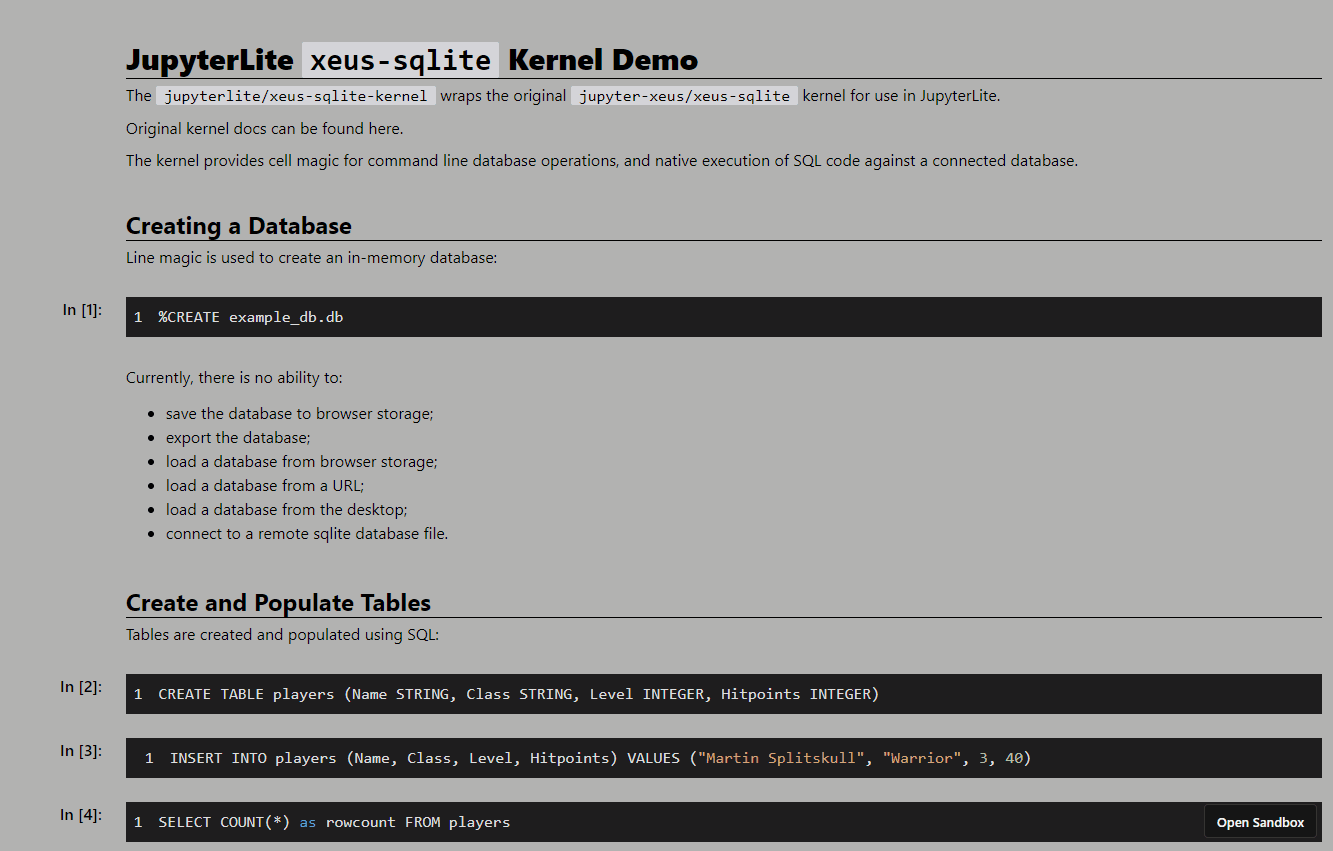Screen dimensions: 1333x851
Task: Click 'Original kernel docs can be found here.'
Action: 265,128
